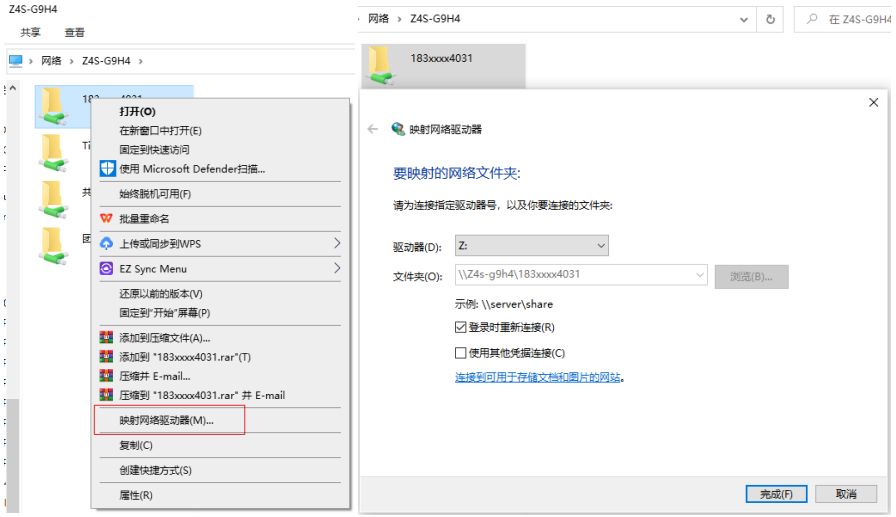Click the WPS batch rename icon
896x517 pixels.
click(x=106, y=218)
